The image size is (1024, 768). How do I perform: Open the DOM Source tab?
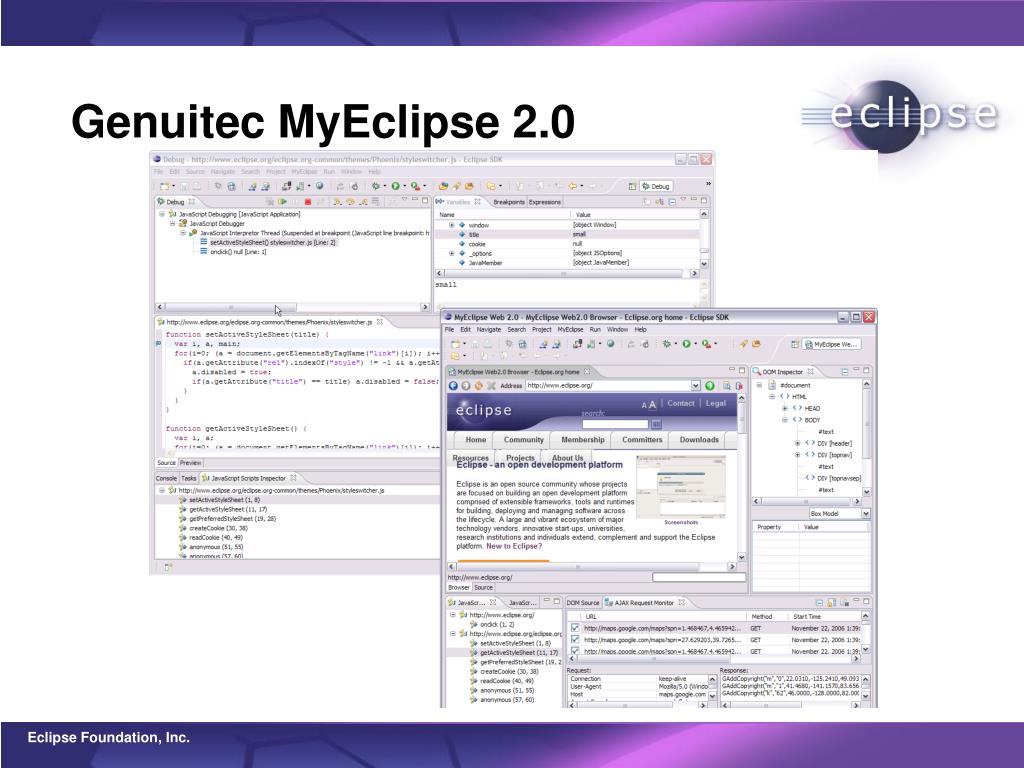click(583, 603)
